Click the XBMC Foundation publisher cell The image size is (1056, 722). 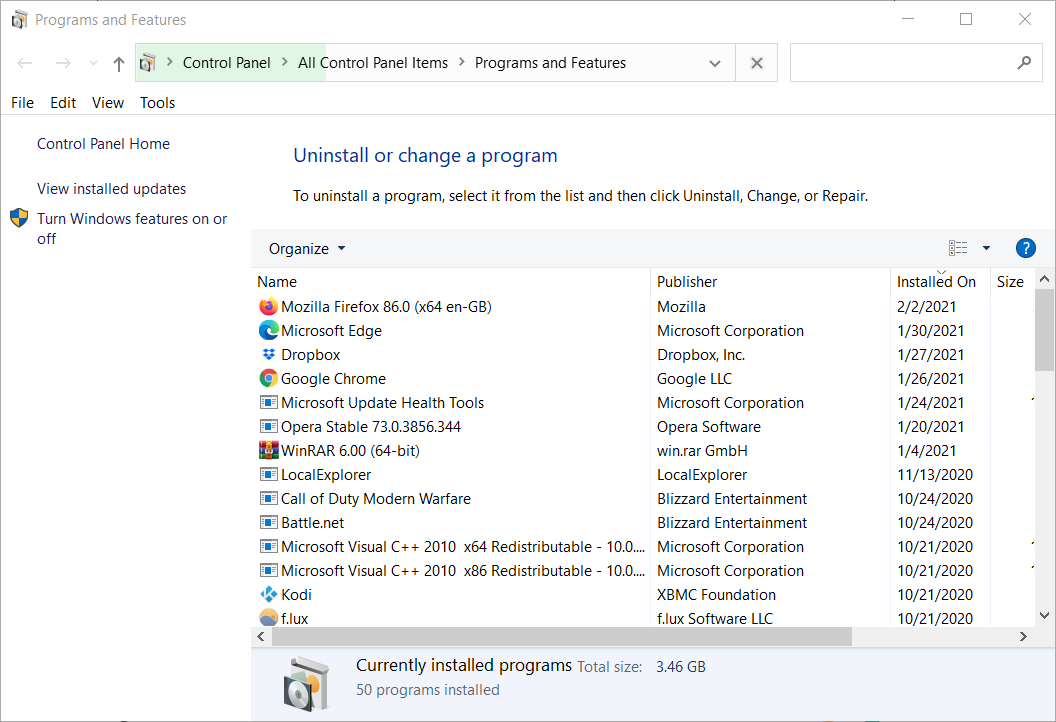pos(716,595)
